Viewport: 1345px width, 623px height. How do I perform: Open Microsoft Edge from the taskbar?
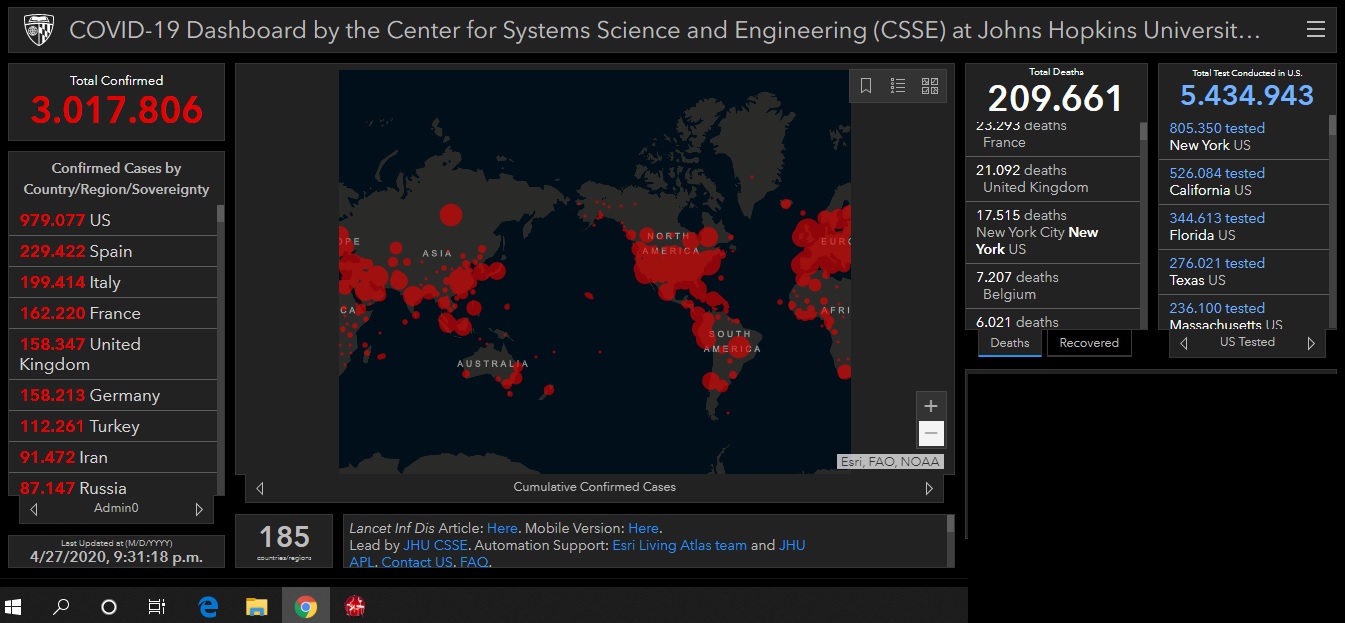(x=208, y=606)
